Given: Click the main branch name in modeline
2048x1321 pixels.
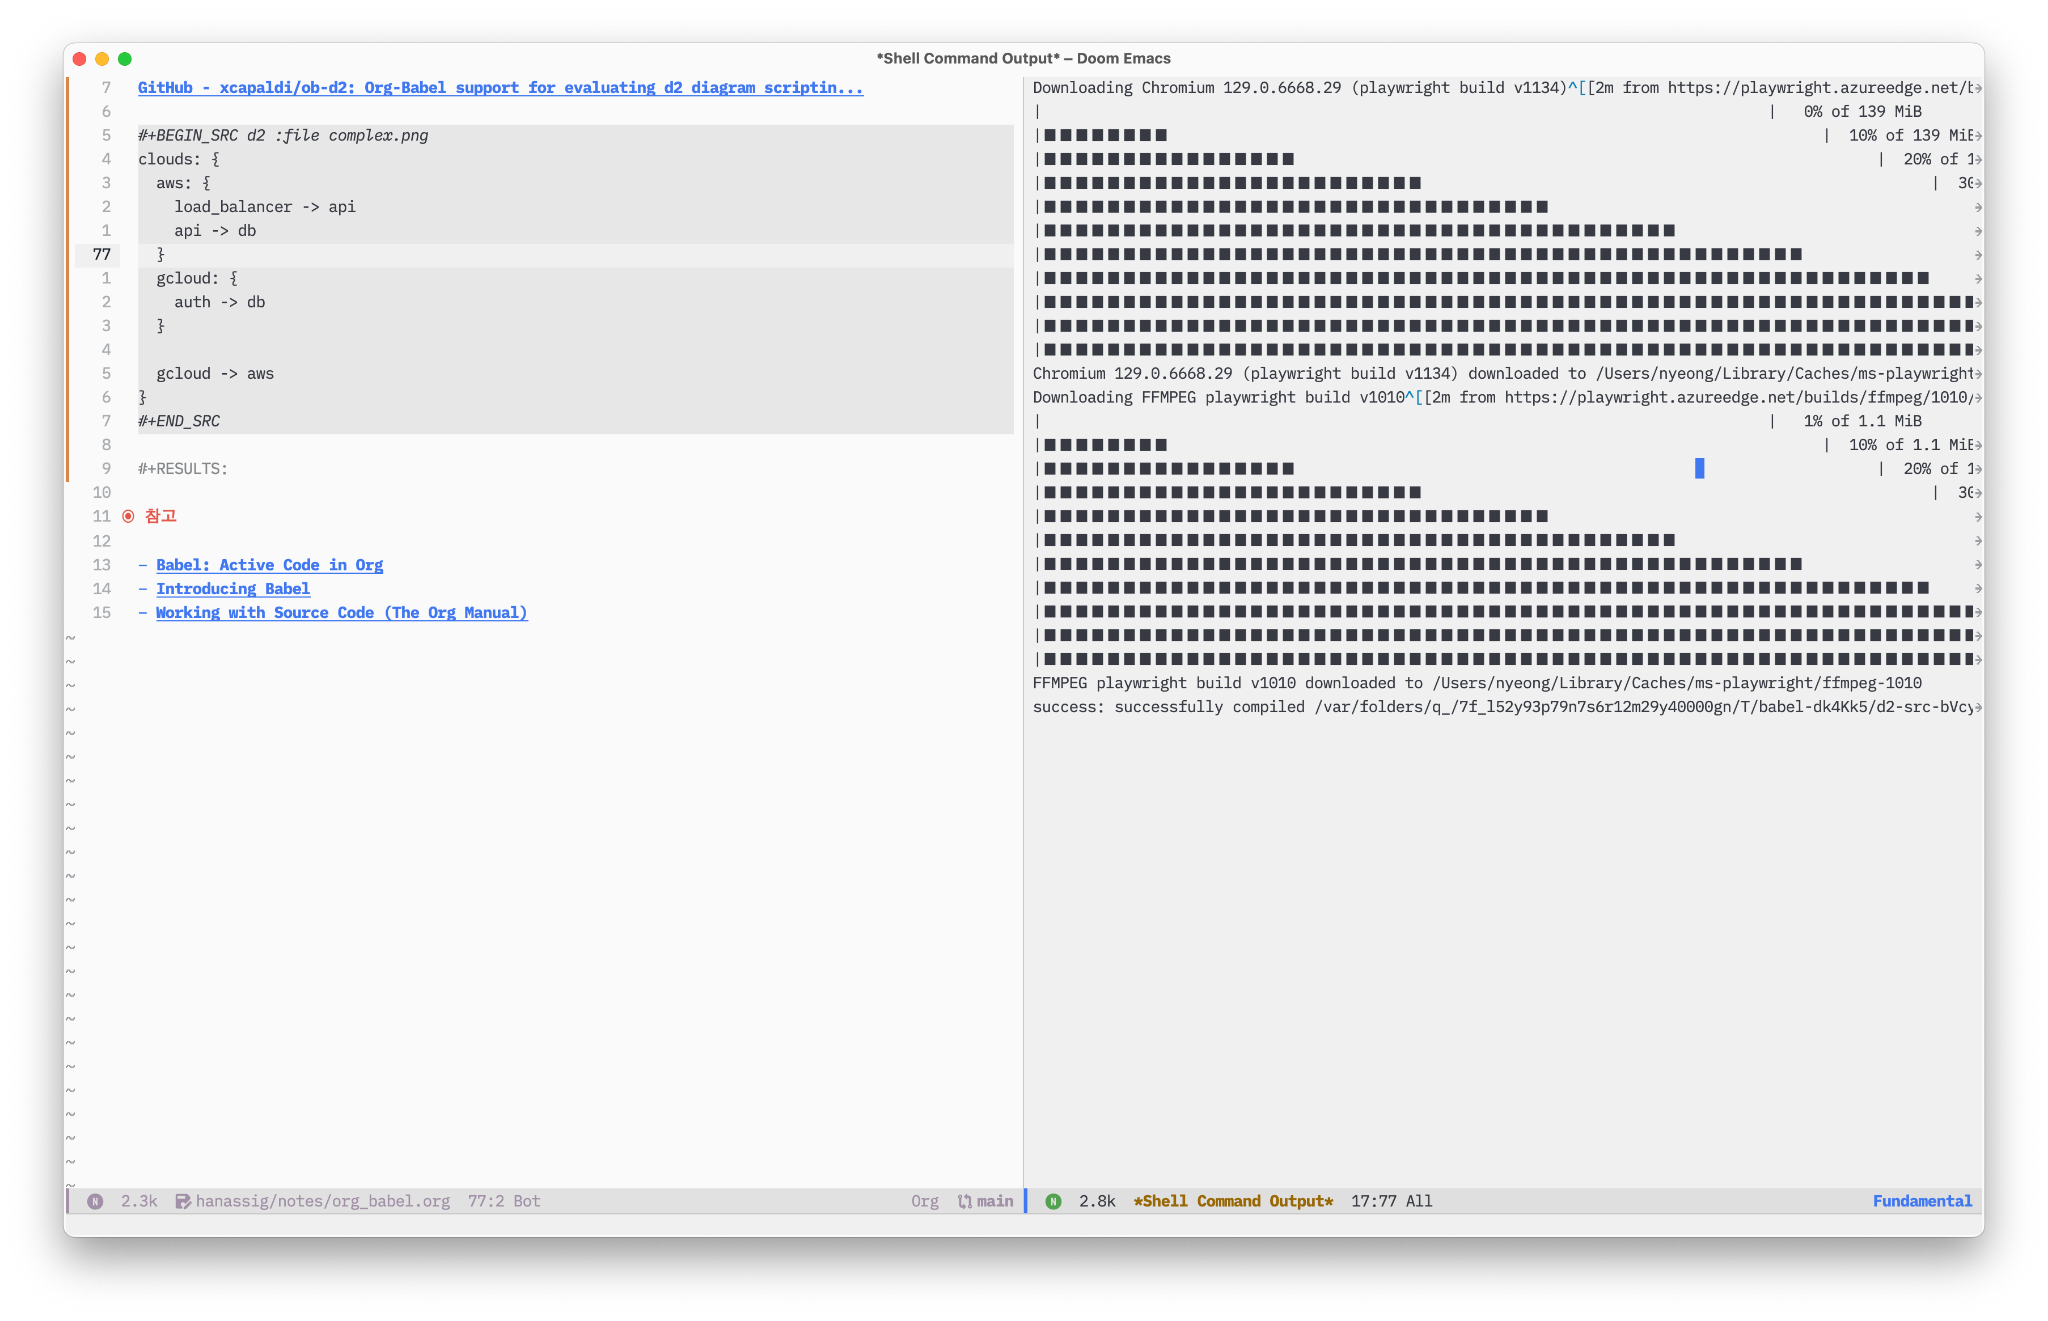Looking at the screenshot, I should coord(995,1202).
